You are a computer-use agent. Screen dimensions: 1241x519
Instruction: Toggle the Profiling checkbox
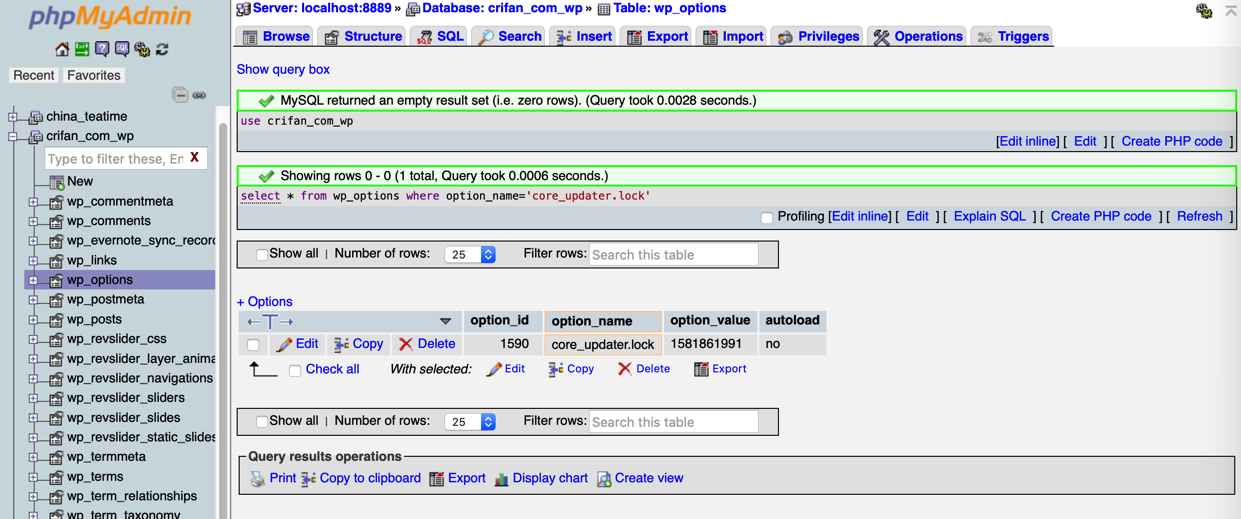[767, 217]
